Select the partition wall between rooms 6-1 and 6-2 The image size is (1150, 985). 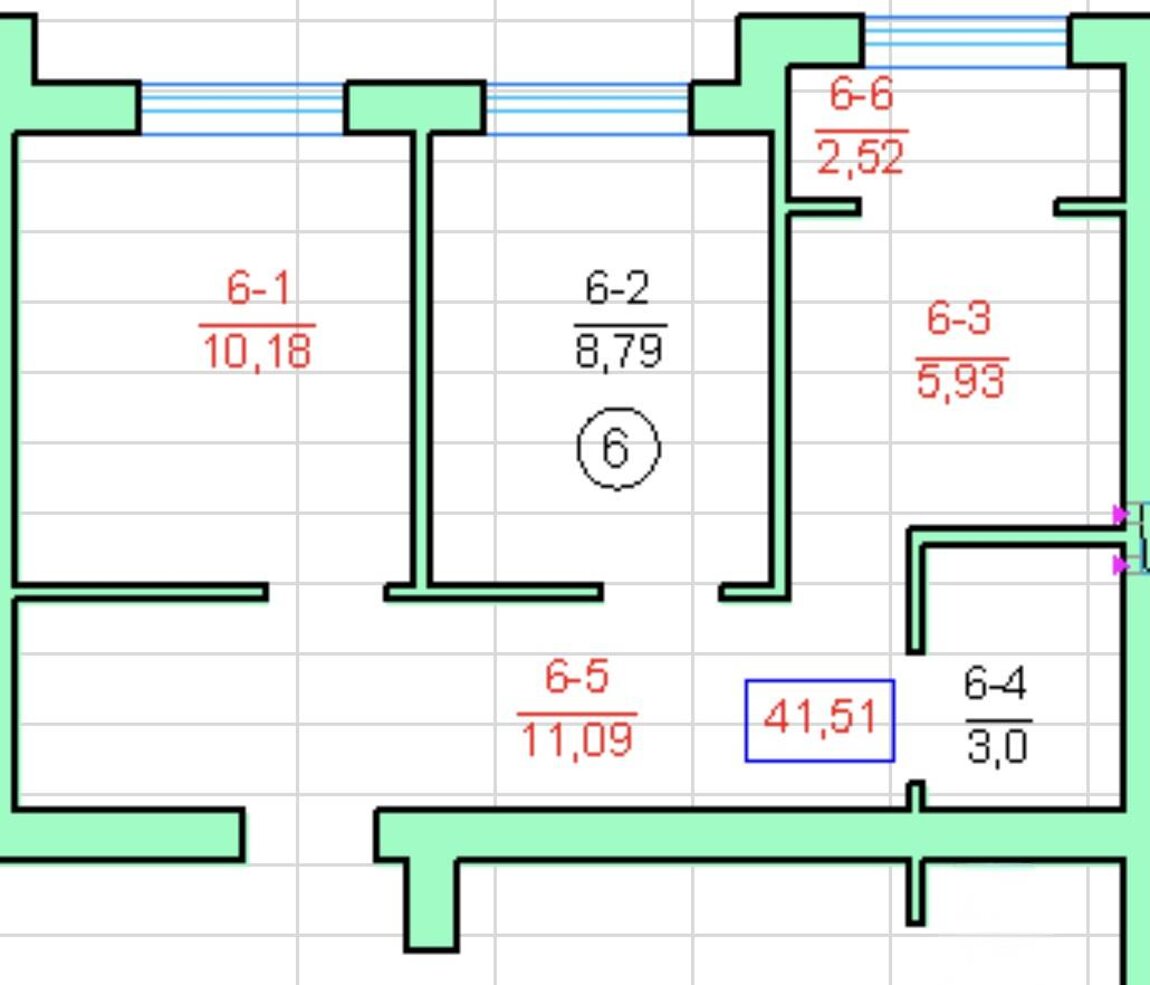421,360
